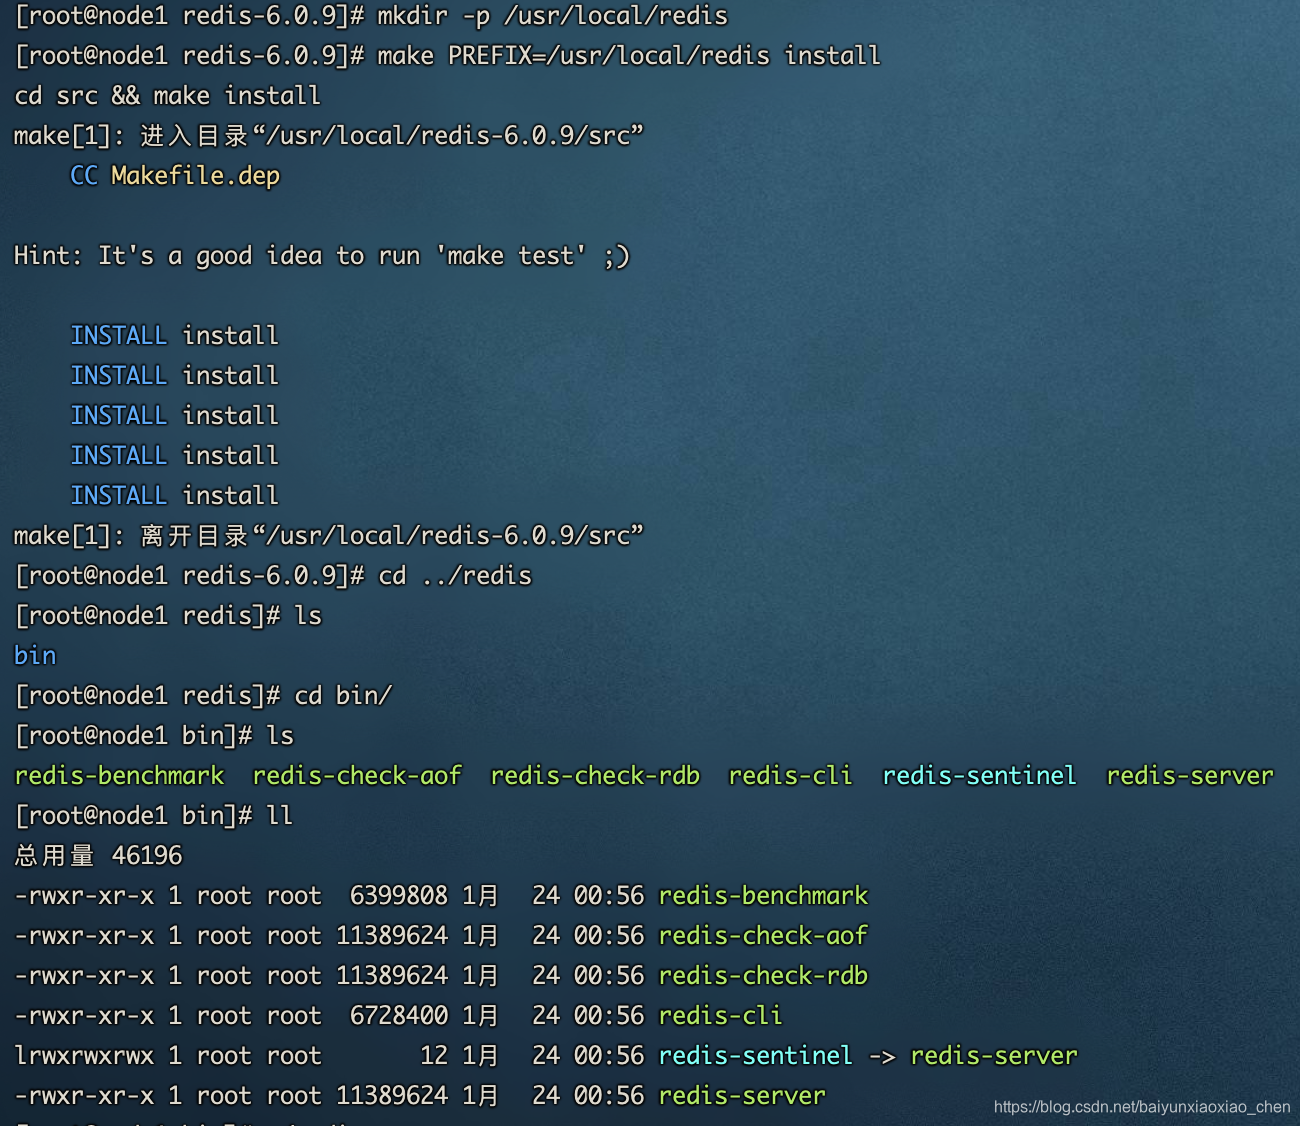This screenshot has height=1126, width=1300.
Task: Click the '总用量 46196' total line
Action: point(98,856)
